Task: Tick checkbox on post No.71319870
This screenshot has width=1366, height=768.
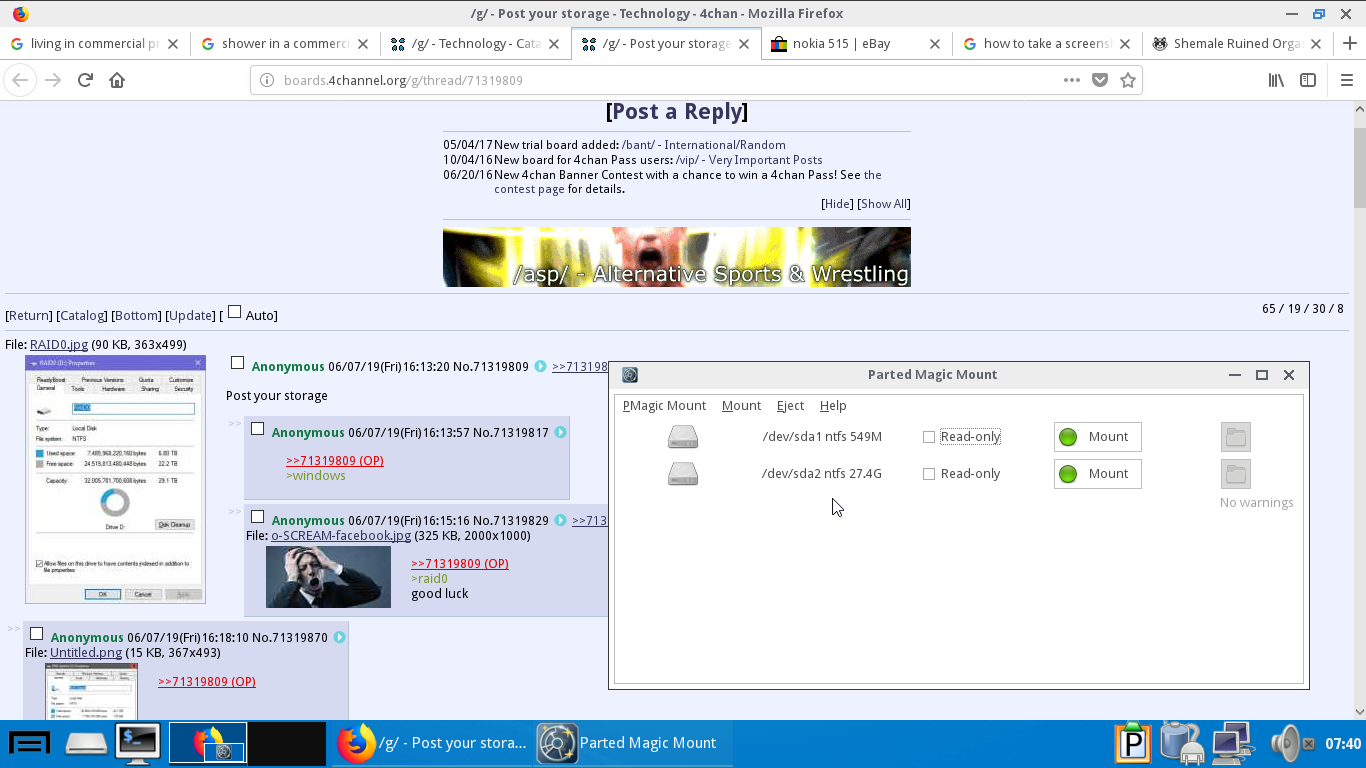Action: coord(36,634)
